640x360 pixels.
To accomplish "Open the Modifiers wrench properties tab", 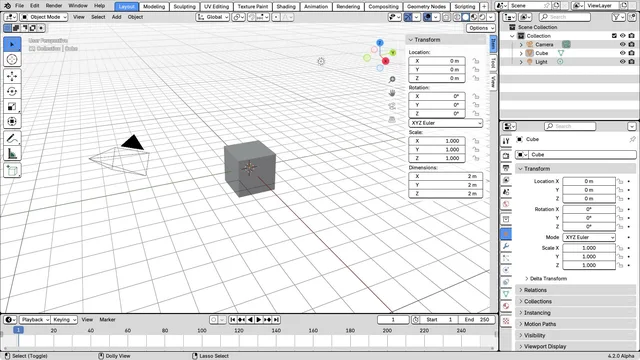I will point(506,246).
